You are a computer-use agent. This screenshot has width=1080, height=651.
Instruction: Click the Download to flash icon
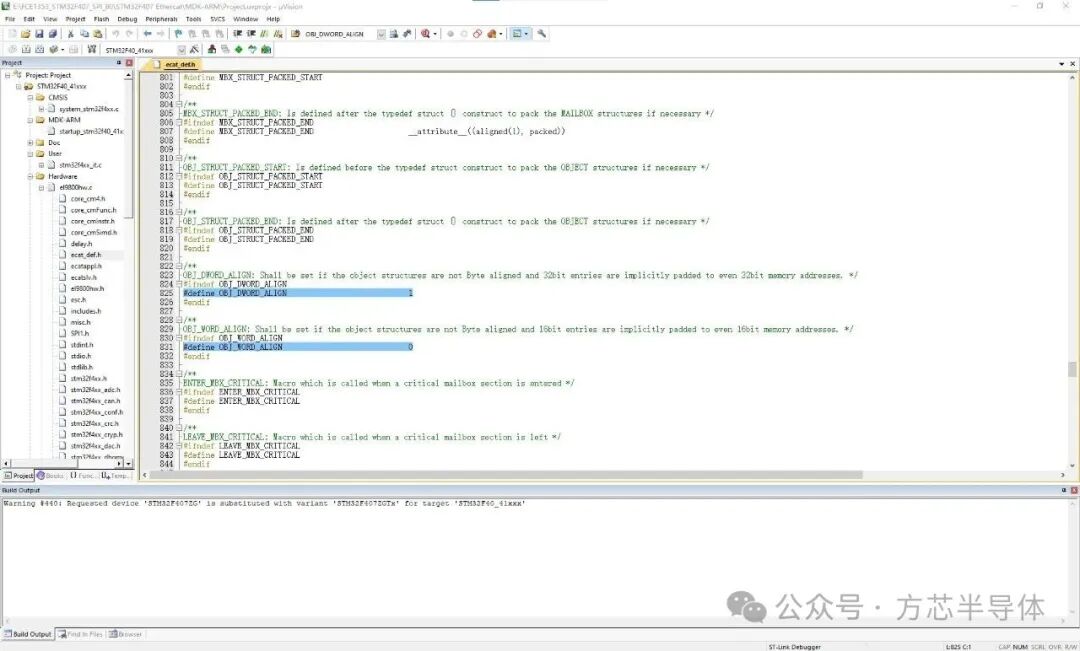(92, 50)
